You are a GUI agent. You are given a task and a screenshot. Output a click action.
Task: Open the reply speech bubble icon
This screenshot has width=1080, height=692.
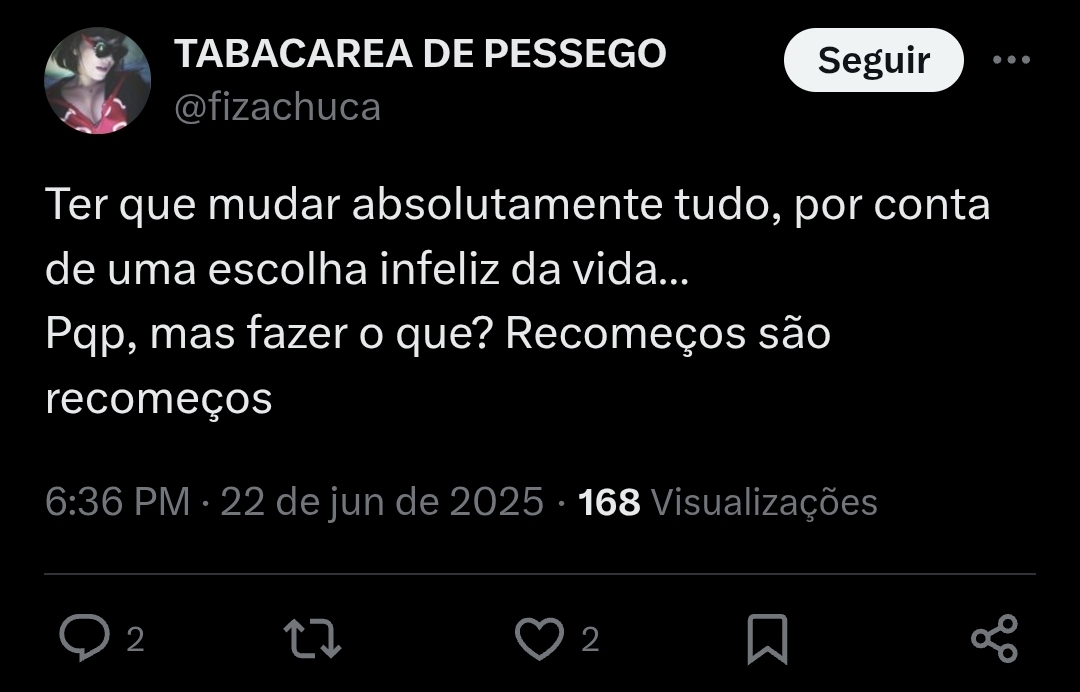pyautogui.click(x=85, y=638)
